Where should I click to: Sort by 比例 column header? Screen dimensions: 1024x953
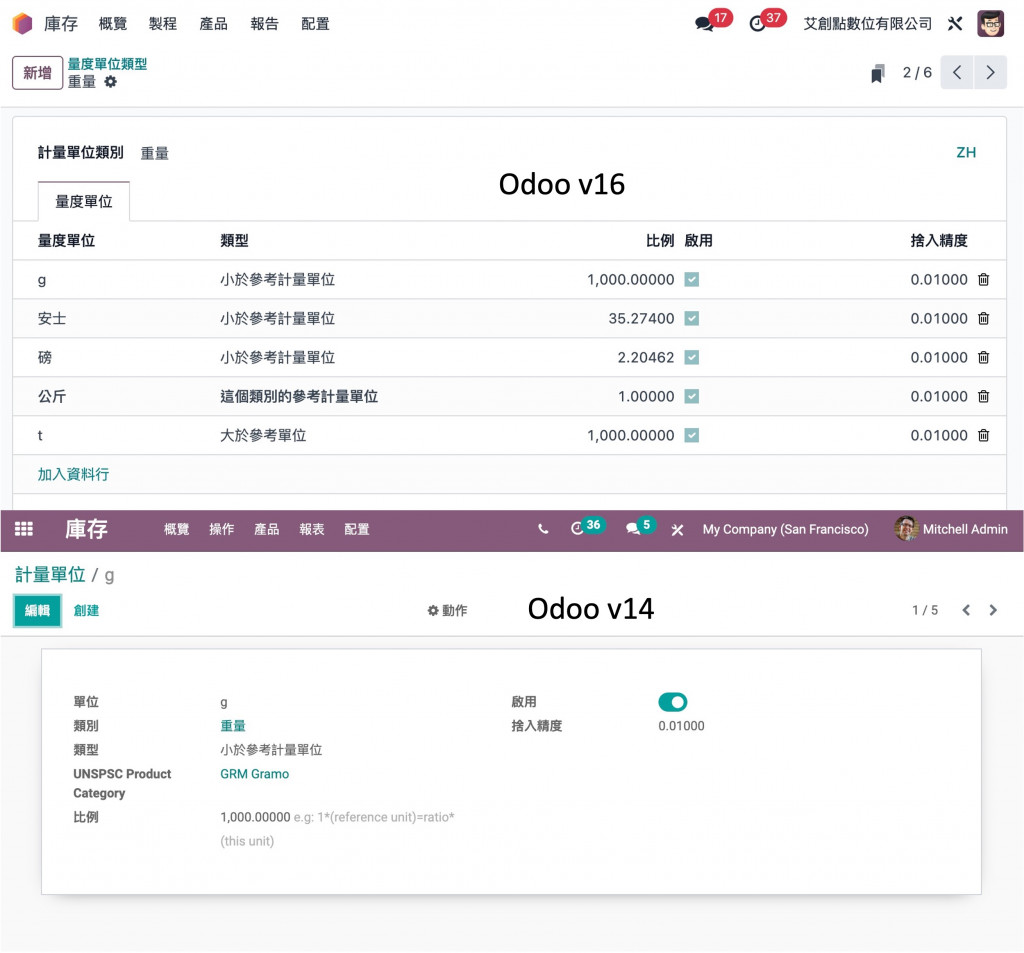pyautogui.click(x=660, y=240)
